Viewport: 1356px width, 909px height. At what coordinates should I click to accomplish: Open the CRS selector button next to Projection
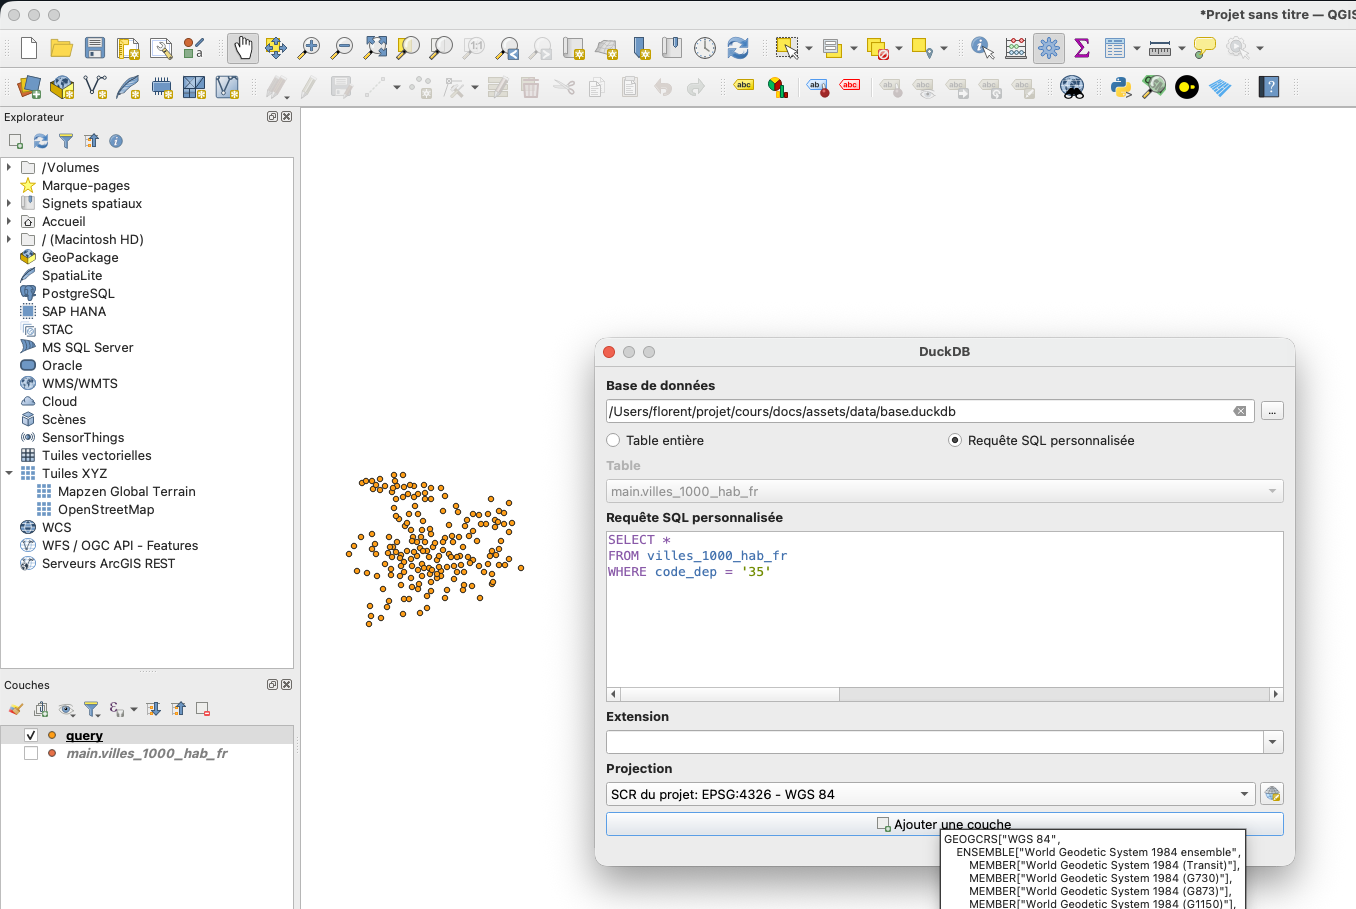click(1272, 794)
